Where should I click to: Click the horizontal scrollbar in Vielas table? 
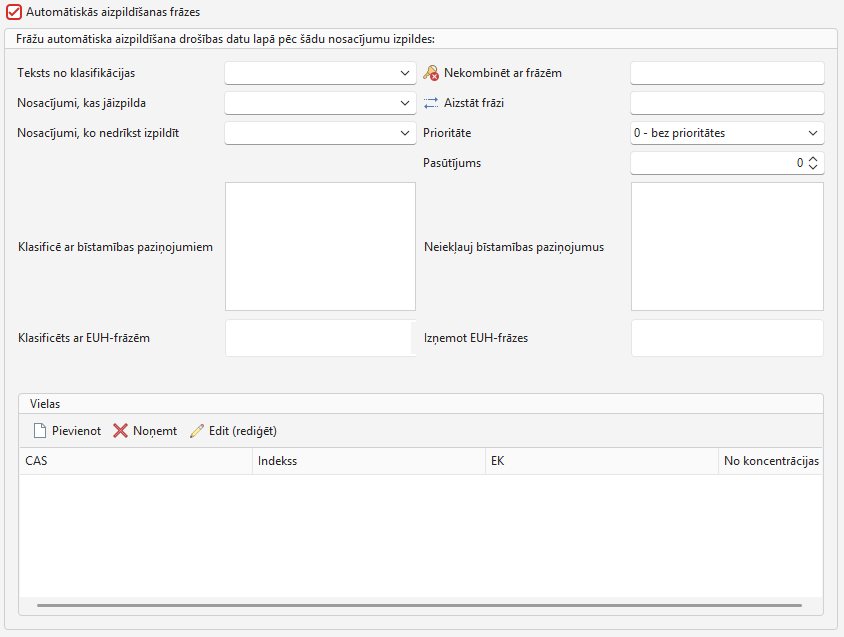point(419,605)
